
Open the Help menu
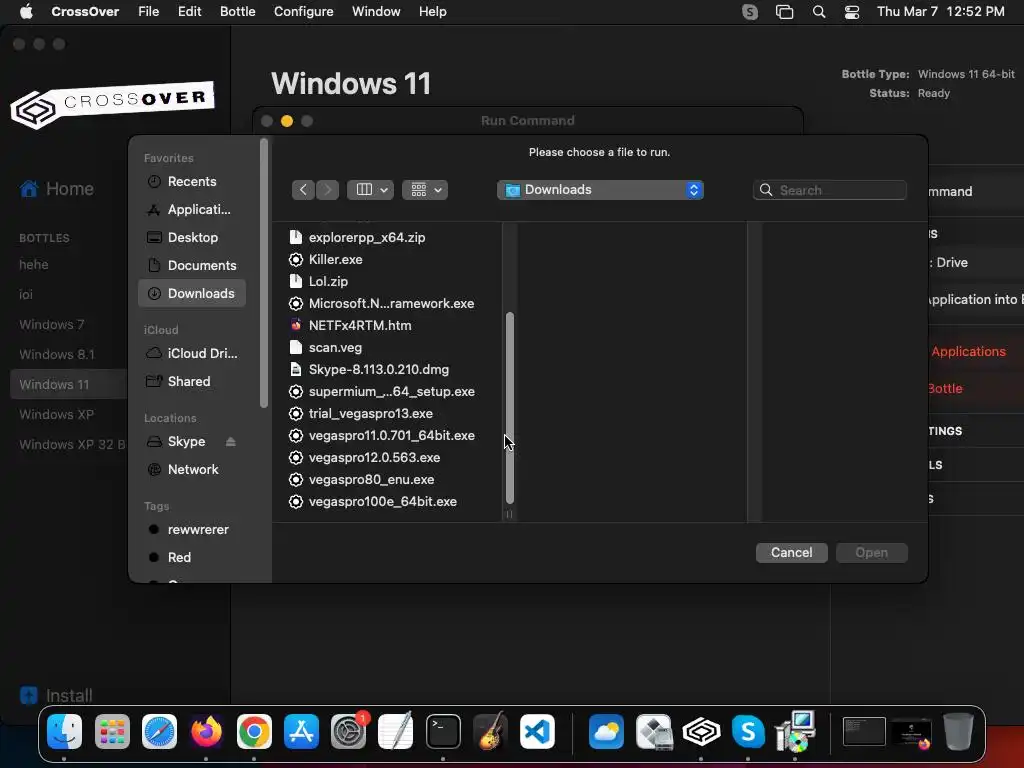pos(432,12)
